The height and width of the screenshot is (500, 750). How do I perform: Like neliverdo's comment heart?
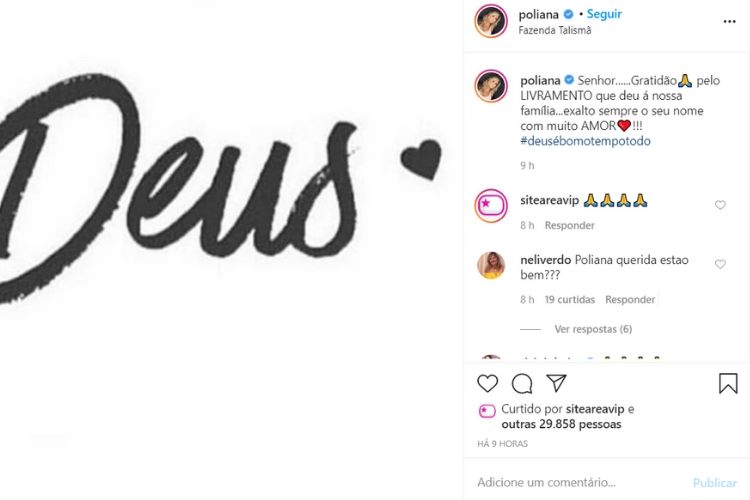coord(720,264)
